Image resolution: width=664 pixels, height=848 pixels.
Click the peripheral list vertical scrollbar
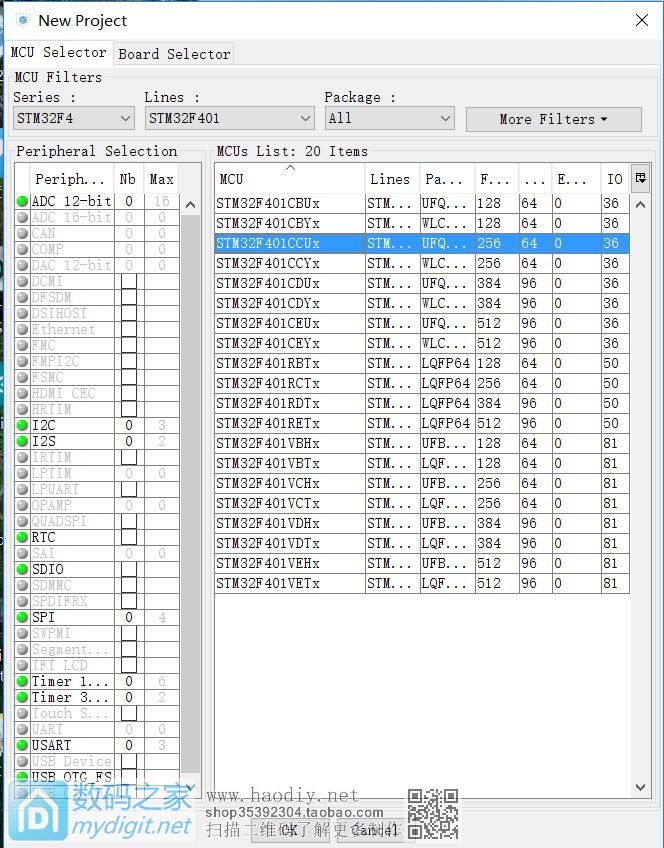pyautogui.click(x=190, y=480)
